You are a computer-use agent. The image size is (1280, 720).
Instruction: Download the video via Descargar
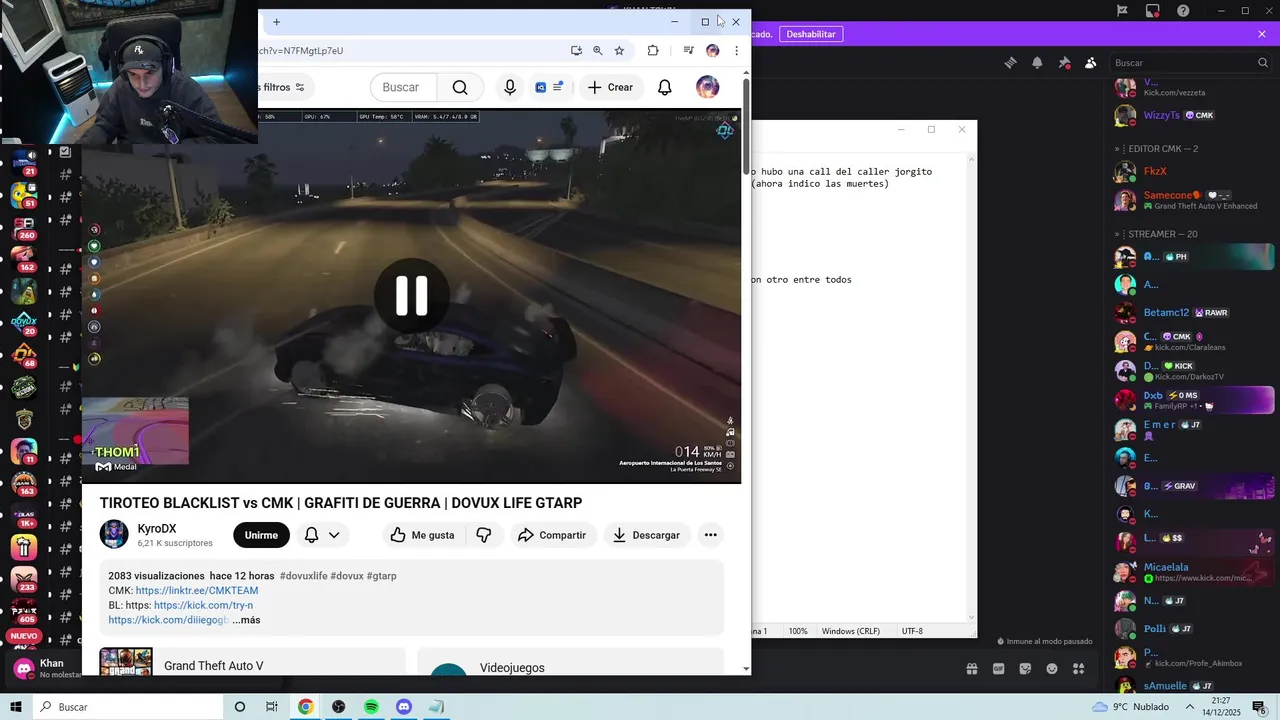click(646, 535)
